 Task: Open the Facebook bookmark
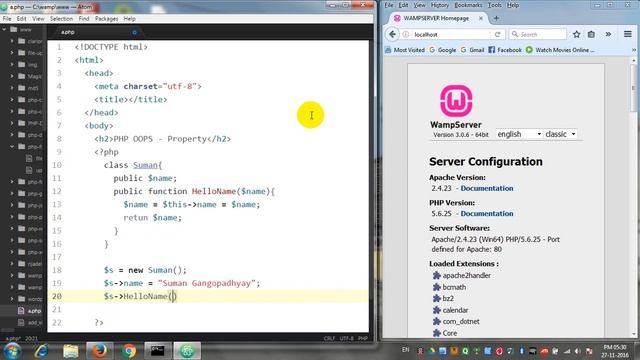pos(505,50)
